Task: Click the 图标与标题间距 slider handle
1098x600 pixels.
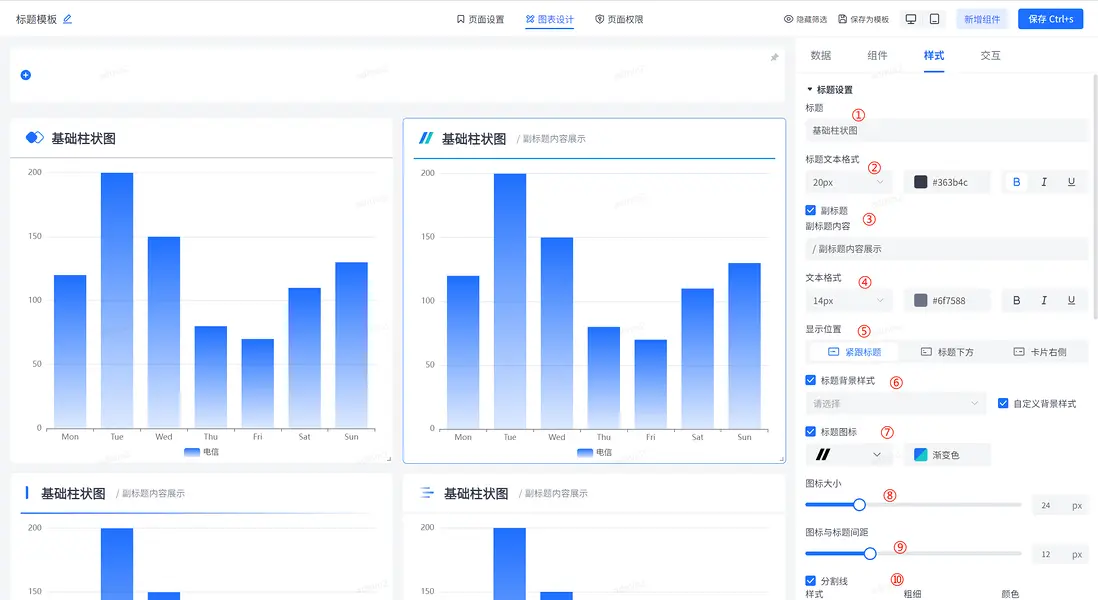Action: [x=870, y=554]
